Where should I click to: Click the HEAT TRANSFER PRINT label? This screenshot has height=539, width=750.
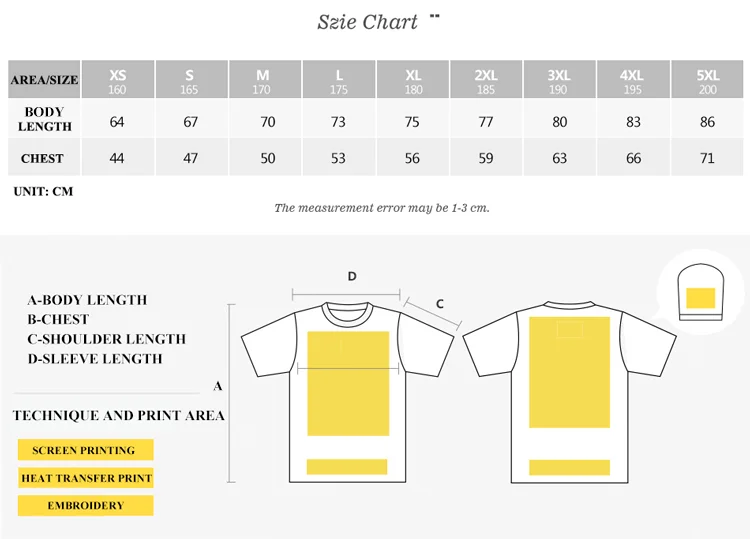[86, 478]
